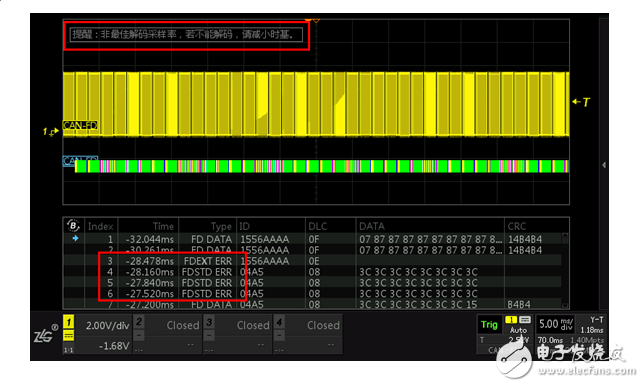Image resolution: width=644 pixels, height=387 pixels.
Task: Open the 2.00V/div vertical scale setting
Action: point(107,325)
